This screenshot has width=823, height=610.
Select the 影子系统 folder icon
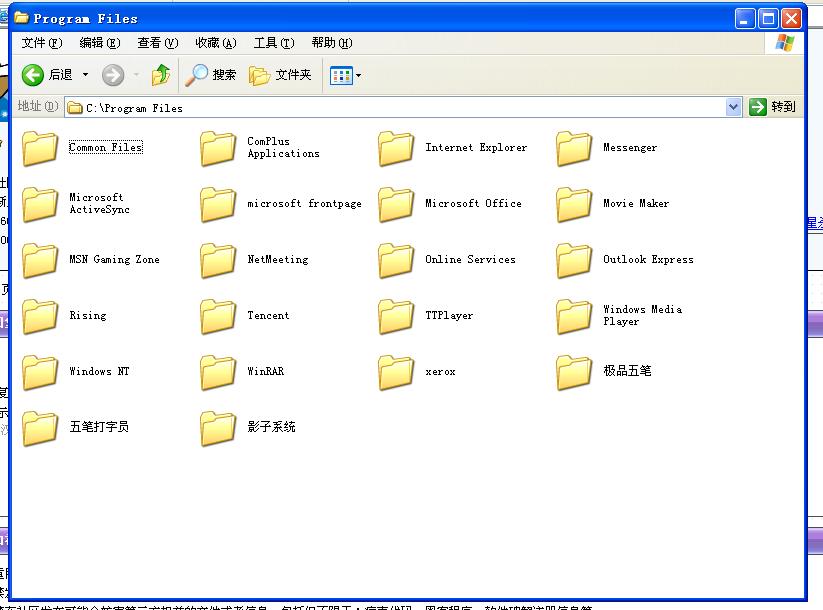(218, 428)
